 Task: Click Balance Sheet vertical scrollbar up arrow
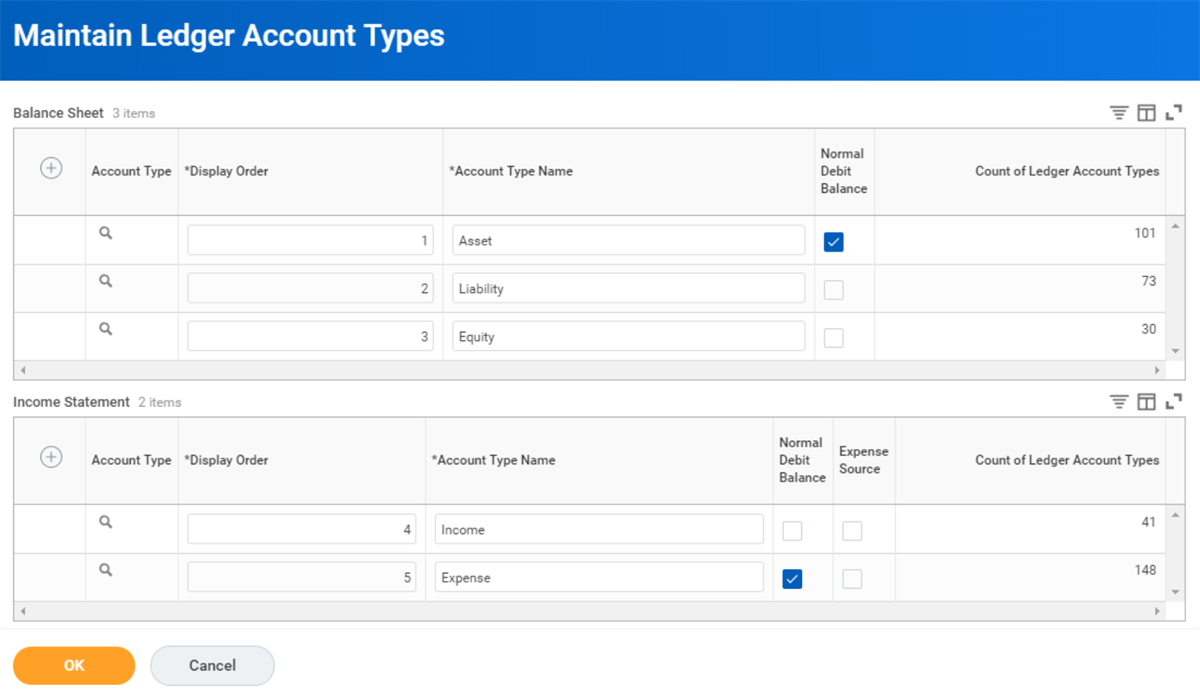(x=1176, y=226)
